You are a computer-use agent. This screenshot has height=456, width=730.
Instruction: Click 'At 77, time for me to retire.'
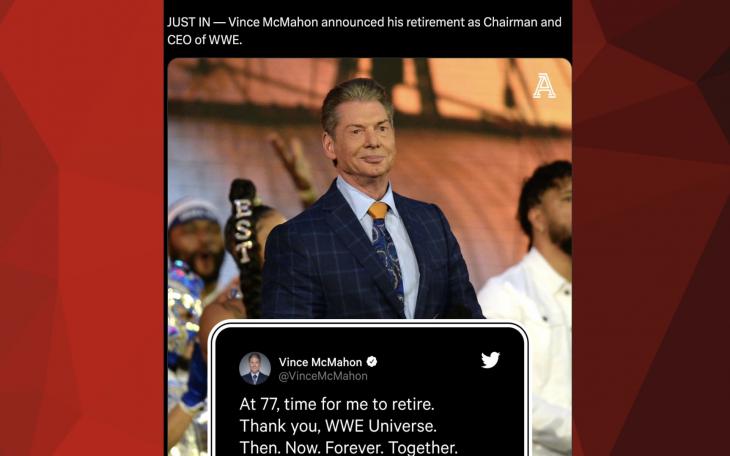click(x=337, y=404)
